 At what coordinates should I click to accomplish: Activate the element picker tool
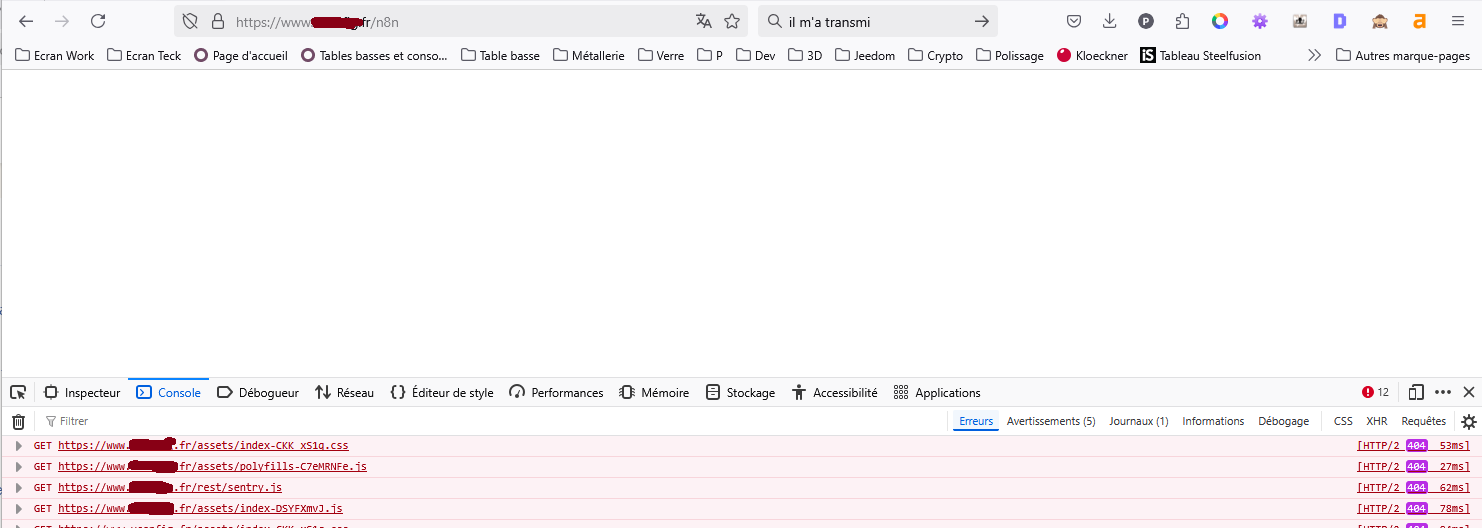18,393
